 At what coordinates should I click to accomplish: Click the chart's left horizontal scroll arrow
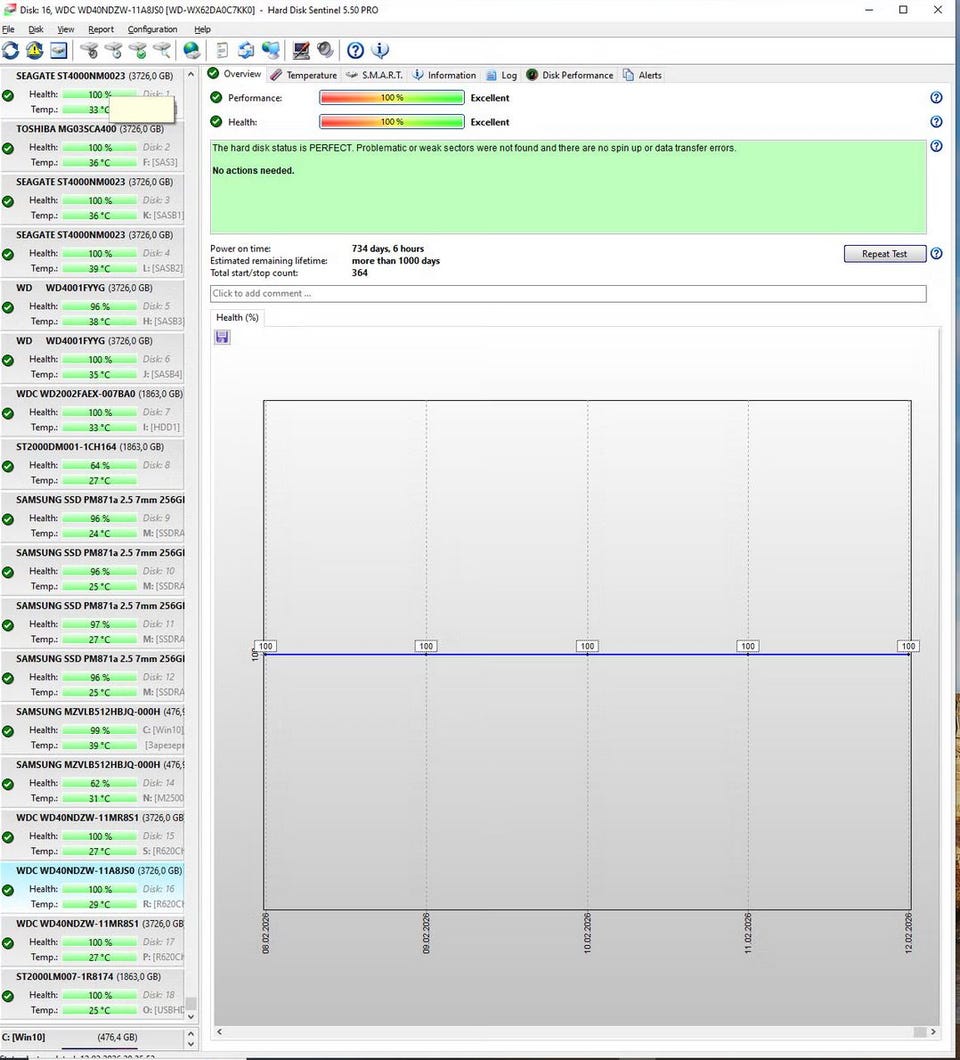click(219, 1032)
